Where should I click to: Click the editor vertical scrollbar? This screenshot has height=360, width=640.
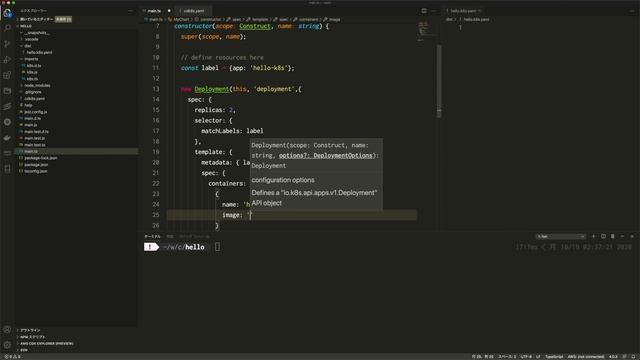(439, 82)
